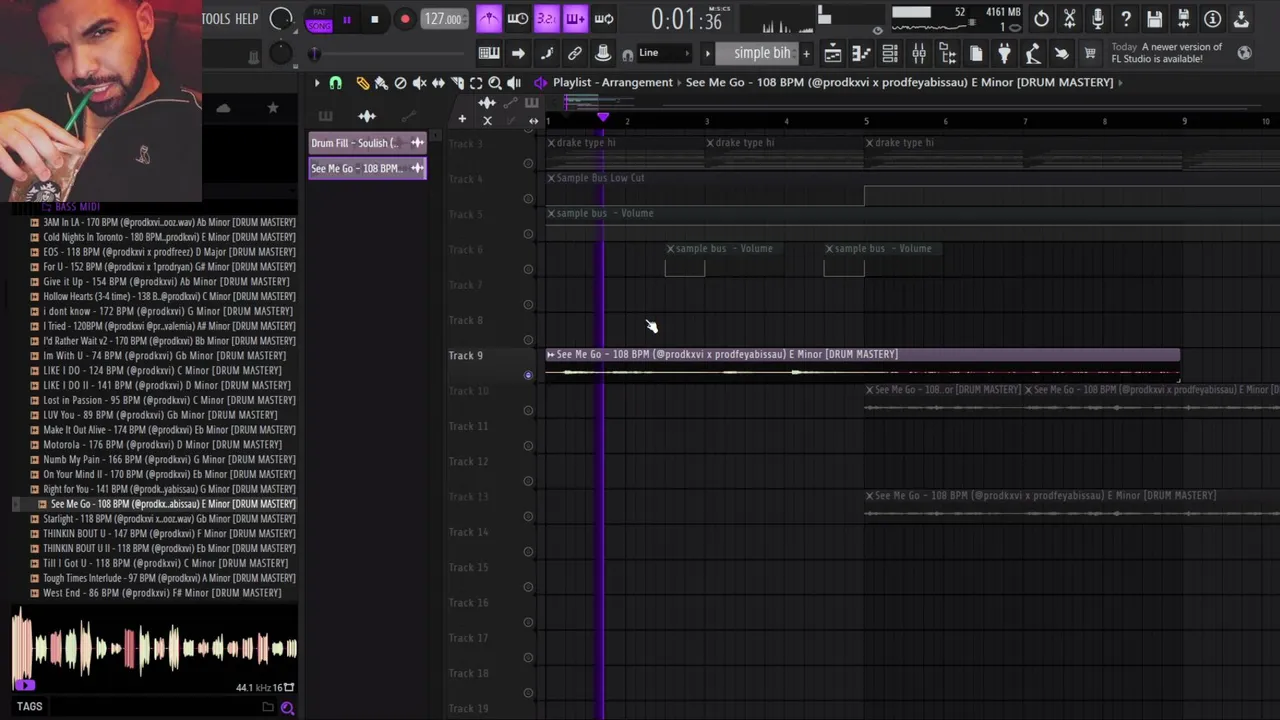The image size is (1280, 720).
Task: Click the one-click audio recording microphone
Action: coord(1098,19)
